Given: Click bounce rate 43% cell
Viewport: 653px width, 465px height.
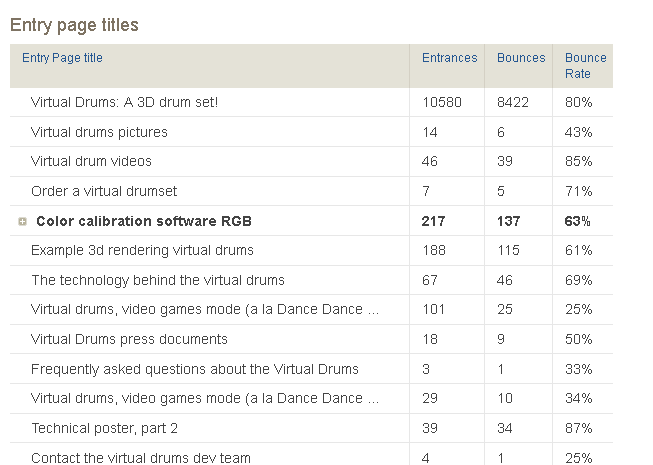Looking at the screenshot, I should [x=578, y=132].
